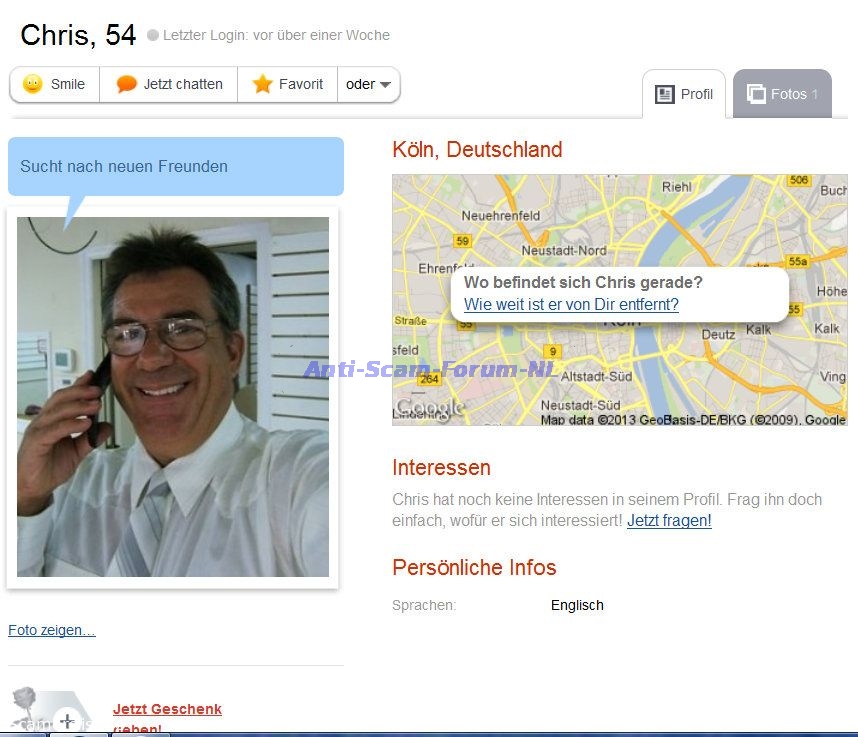Click the Profil tab page icon
Viewport: 858px width, 737px height.
pos(664,95)
